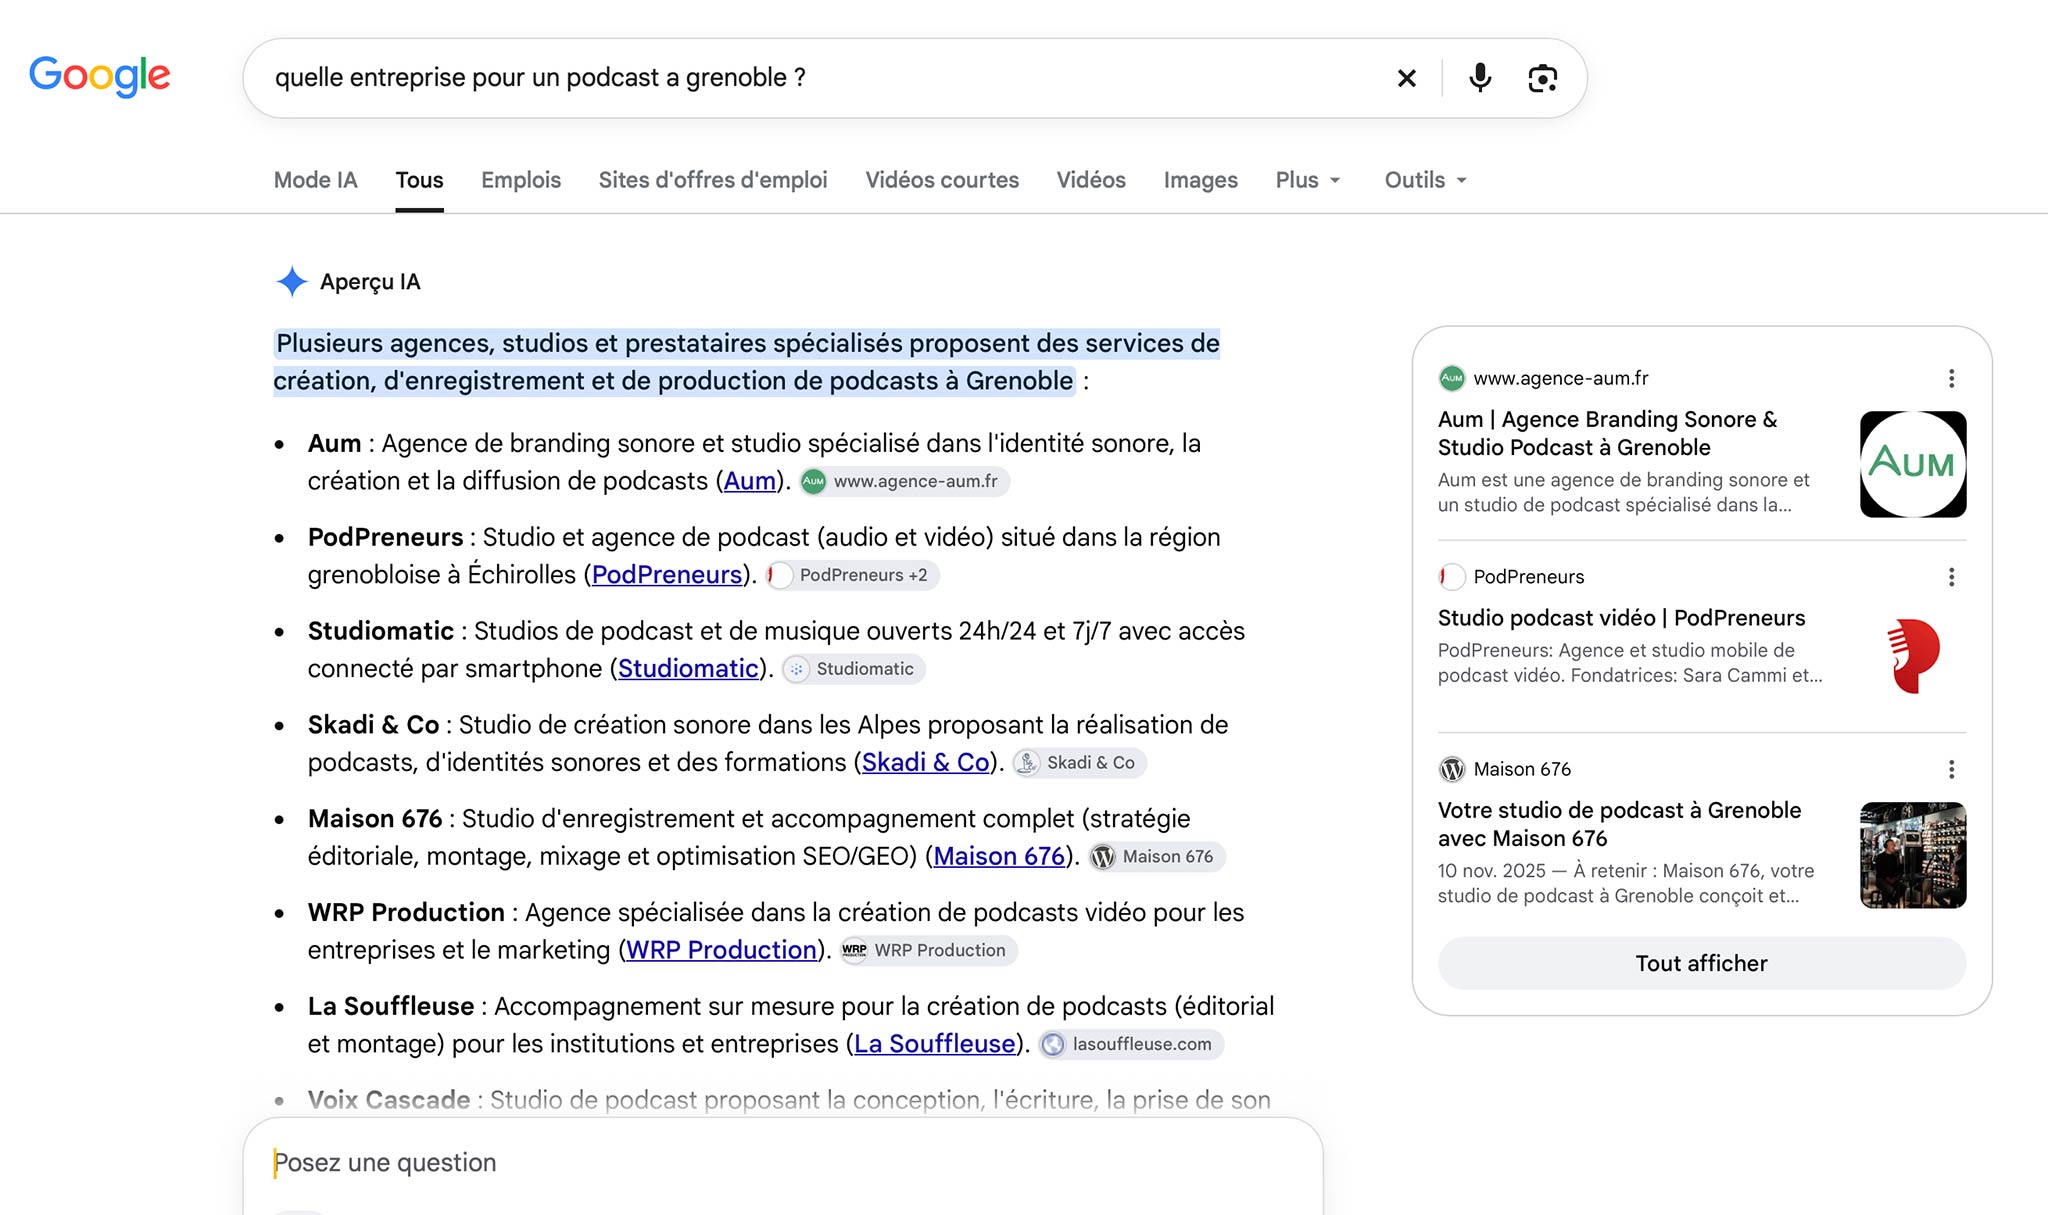Image resolution: width=2048 pixels, height=1215 pixels.
Task: Click the Studiomatic source chip
Action: pos(853,669)
